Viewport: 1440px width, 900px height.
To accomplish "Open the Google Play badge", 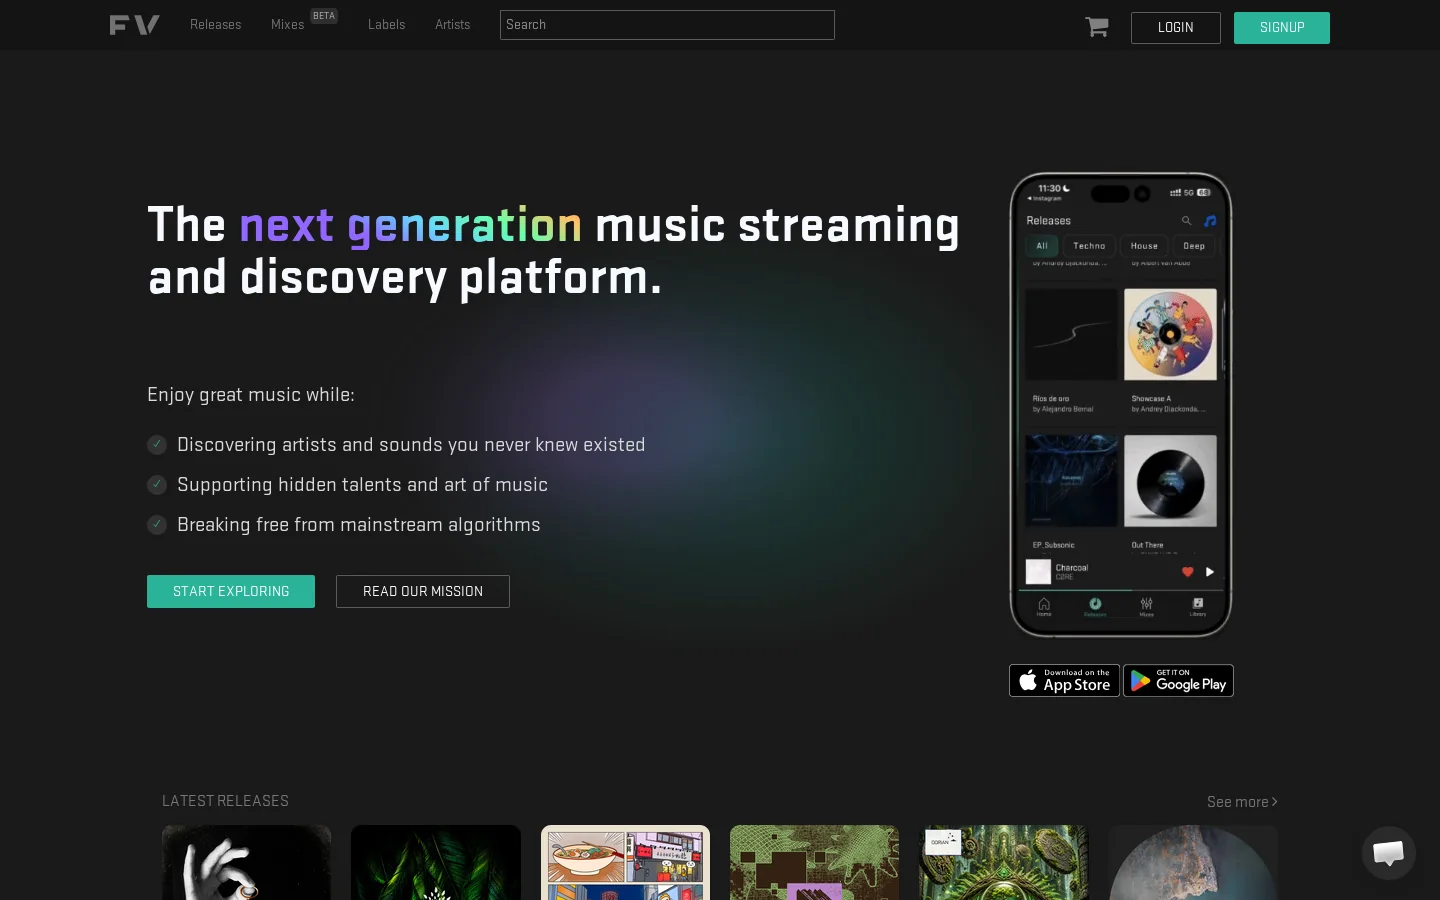I will click(x=1178, y=681).
